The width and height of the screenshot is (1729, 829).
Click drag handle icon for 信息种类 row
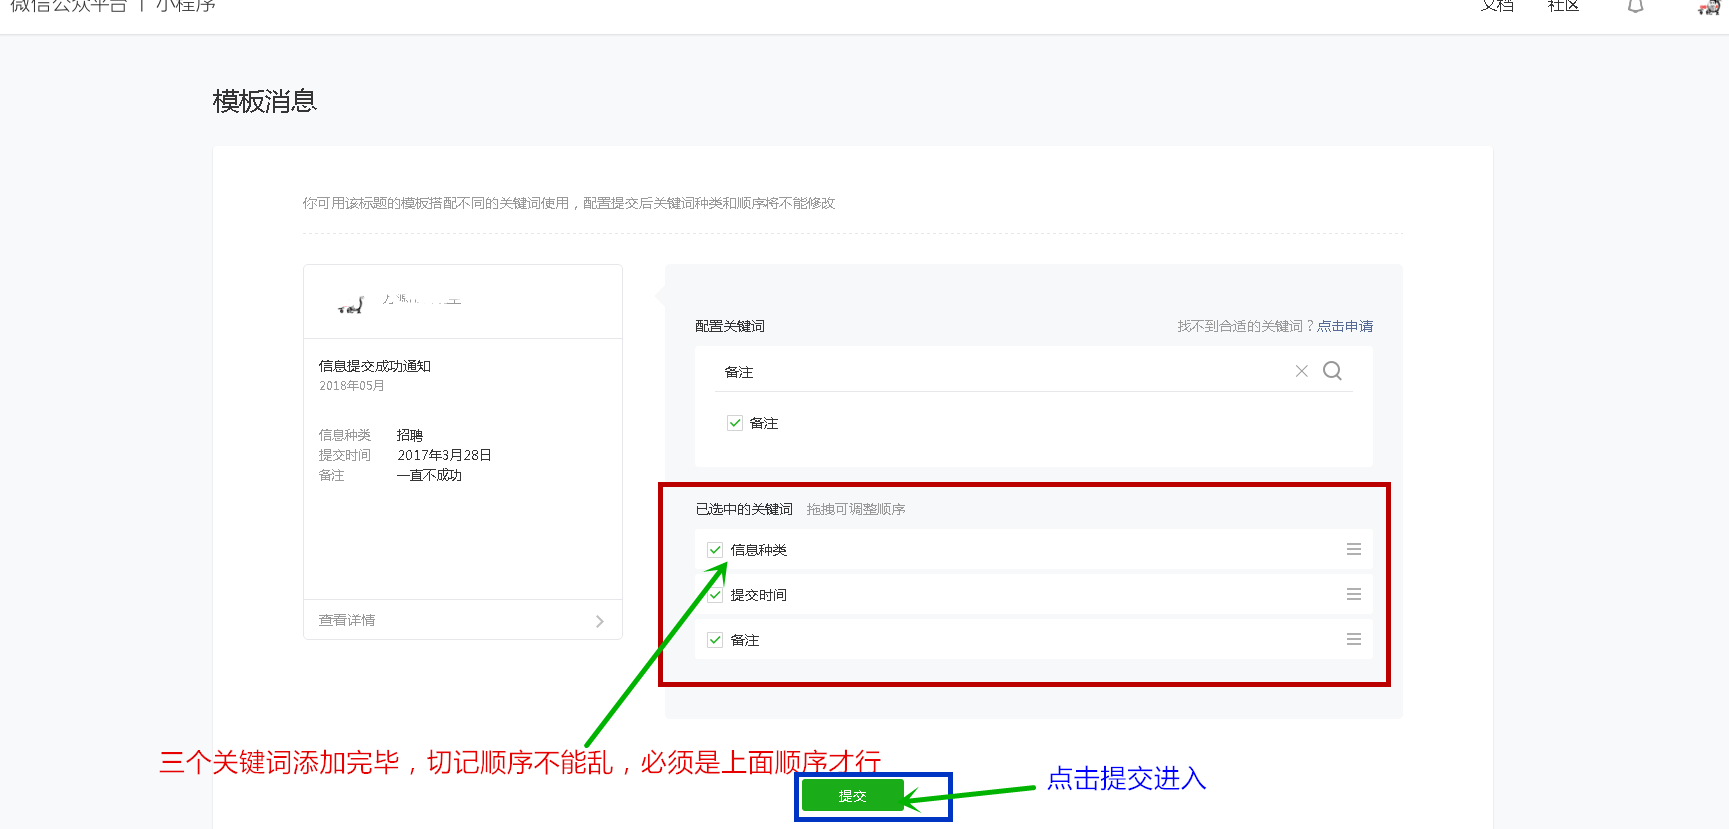click(x=1353, y=549)
